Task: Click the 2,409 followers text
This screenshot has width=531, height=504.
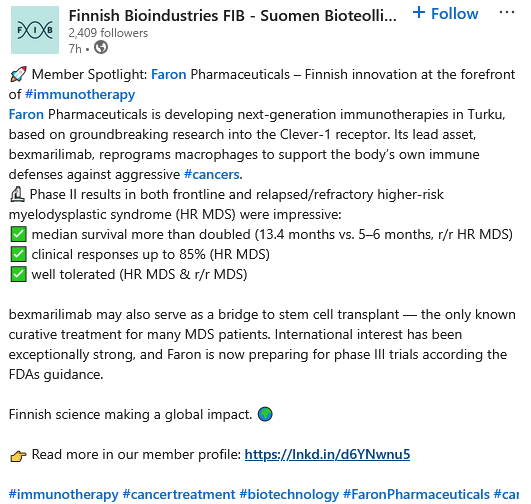Action: (108, 33)
